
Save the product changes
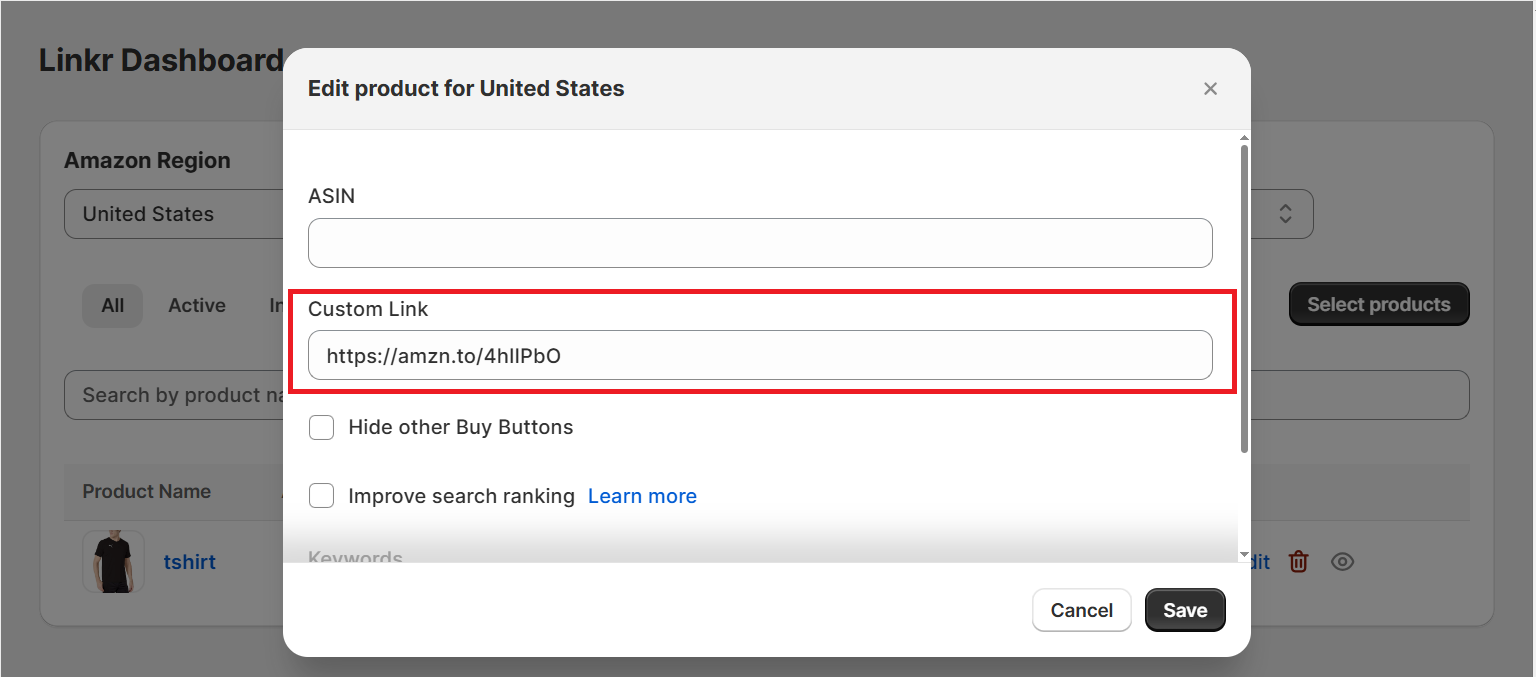coord(1185,610)
